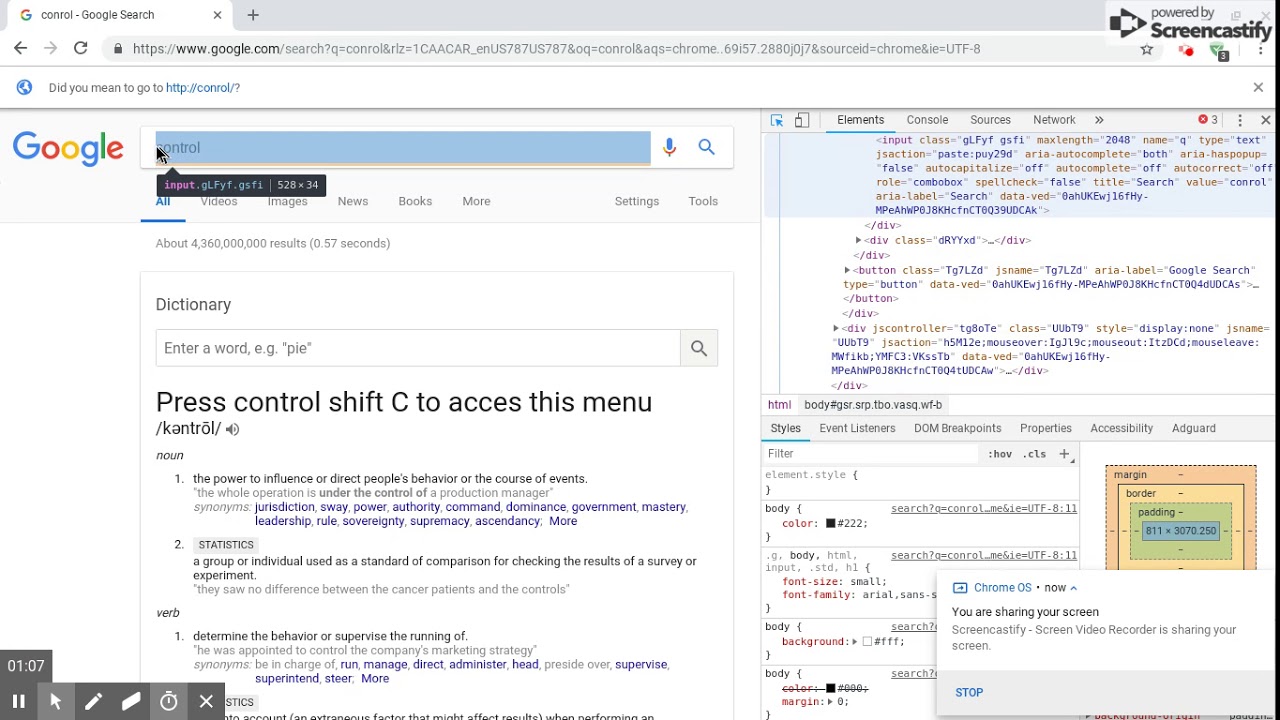Toggle the .cls class editor option
The width and height of the screenshot is (1280, 720).
1034,454
